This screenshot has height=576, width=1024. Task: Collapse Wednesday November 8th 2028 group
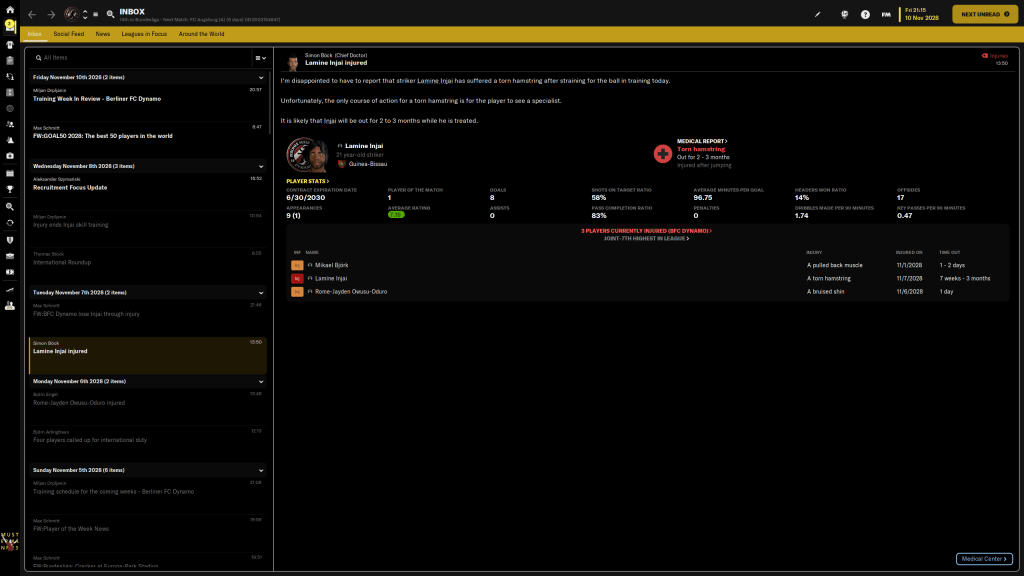click(x=262, y=166)
